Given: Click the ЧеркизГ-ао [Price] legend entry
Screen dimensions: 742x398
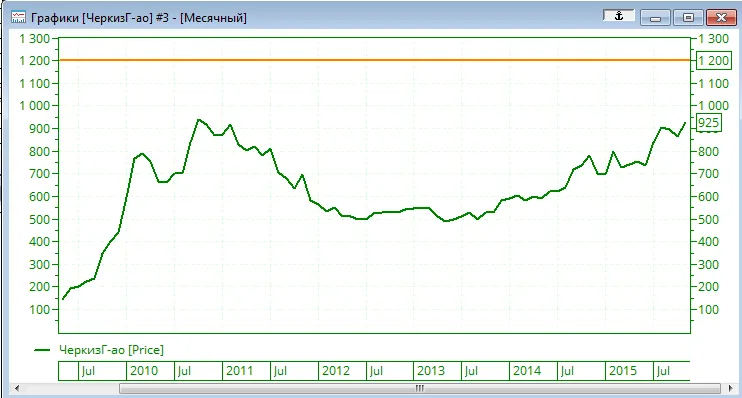Looking at the screenshot, I should [x=111, y=350].
